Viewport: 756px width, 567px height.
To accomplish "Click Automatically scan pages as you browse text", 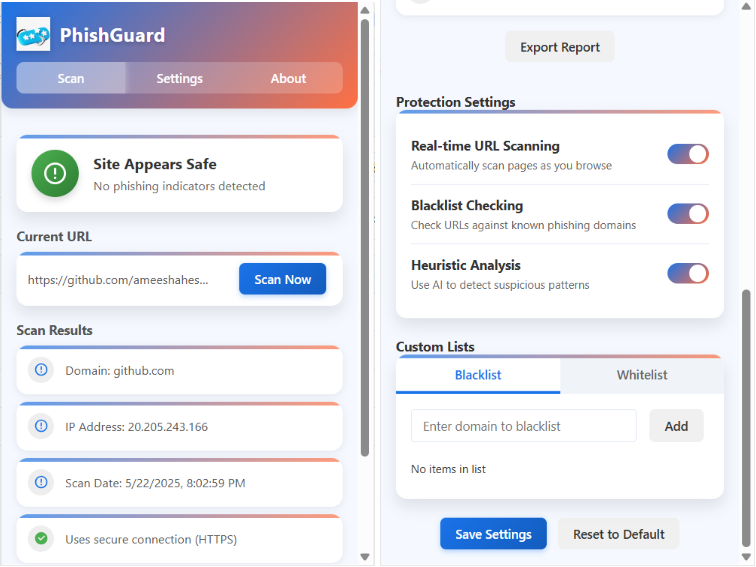I will point(511,166).
